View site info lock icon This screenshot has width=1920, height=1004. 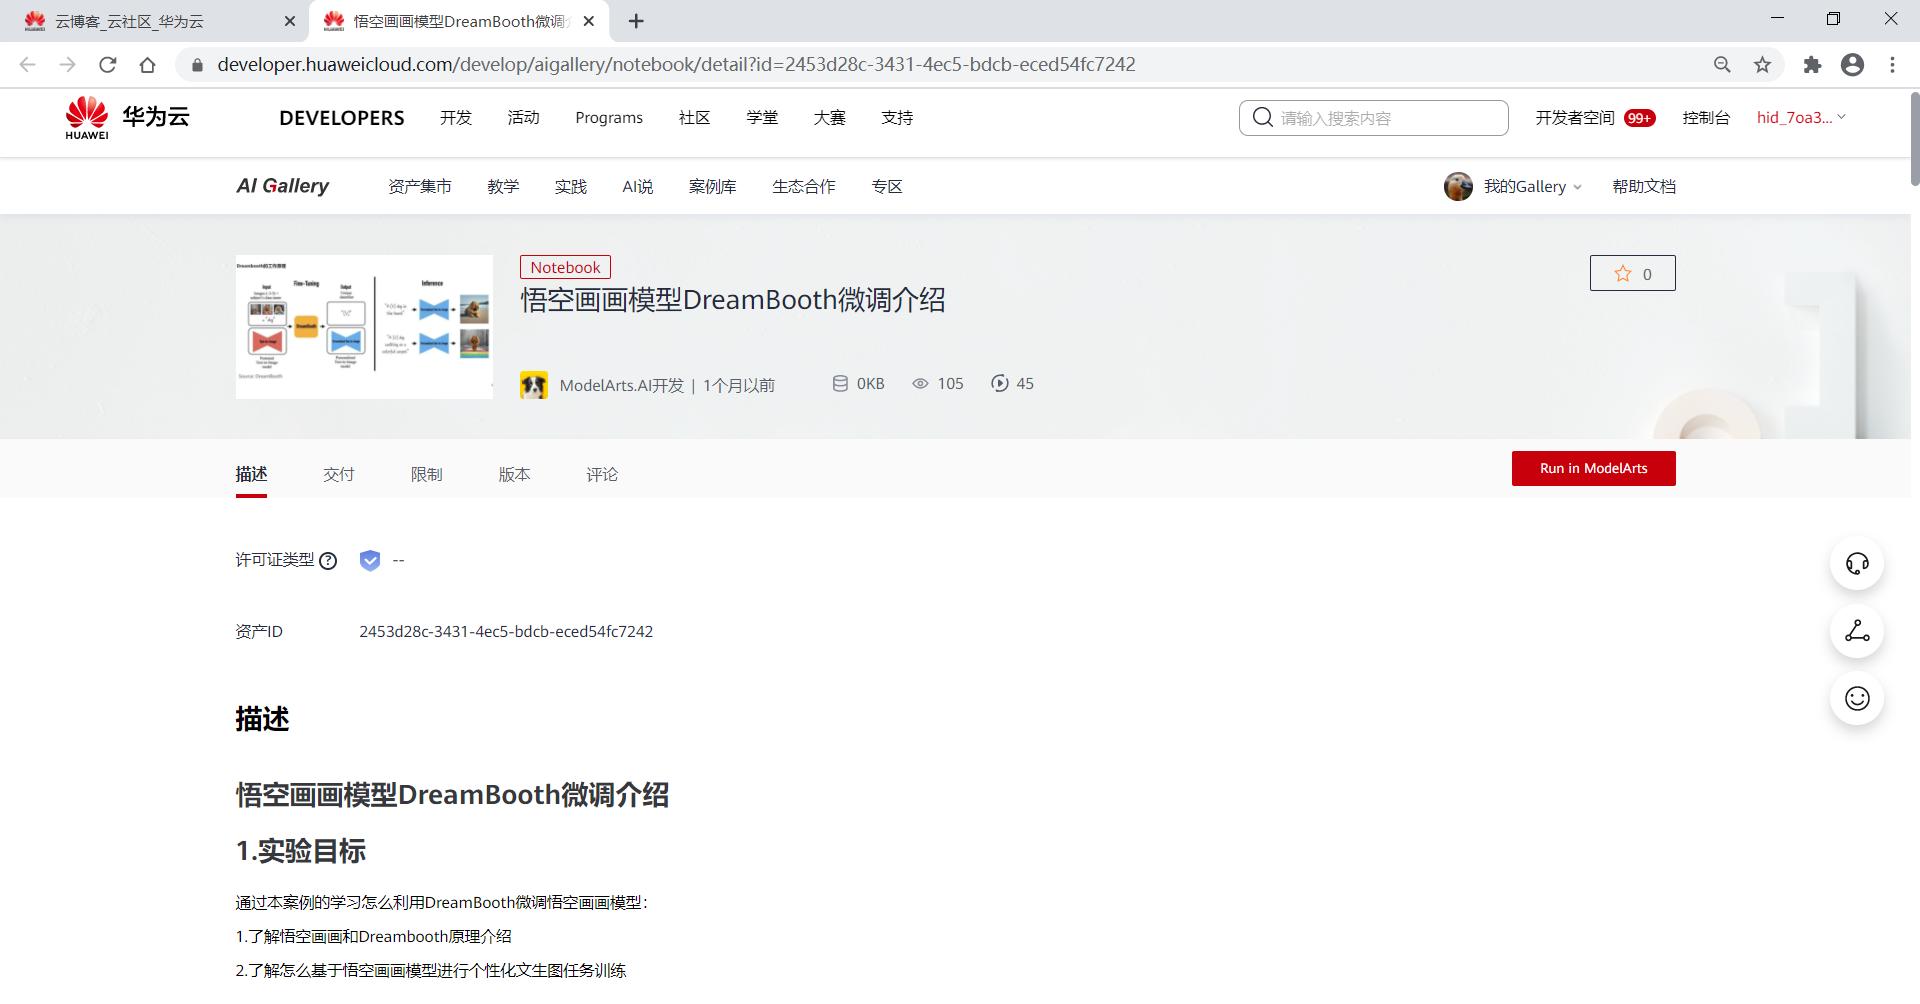pyautogui.click(x=197, y=65)
